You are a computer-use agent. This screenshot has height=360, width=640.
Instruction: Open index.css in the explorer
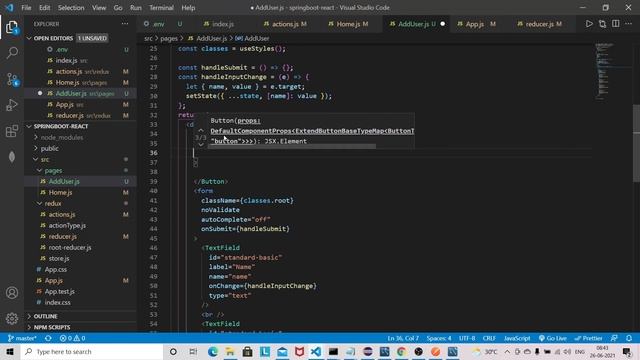tap(57, 302)
